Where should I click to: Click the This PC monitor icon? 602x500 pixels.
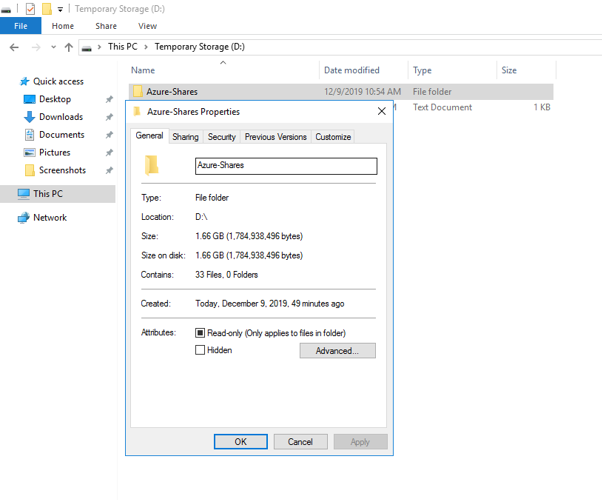(23, 194)
